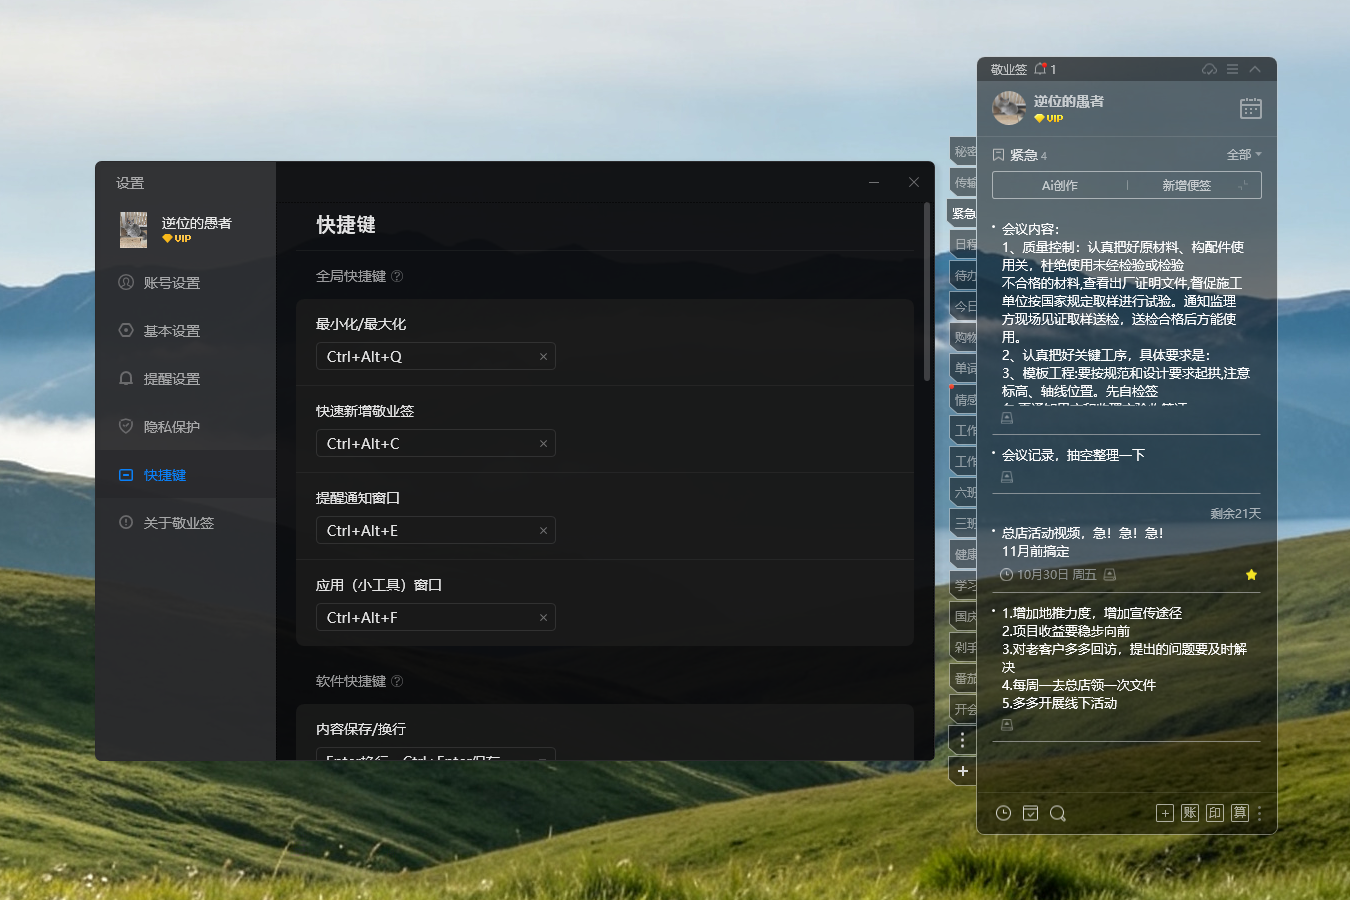Expand the 全部 filter dropdown
1350x900 pixels.
coord(1244,155)
